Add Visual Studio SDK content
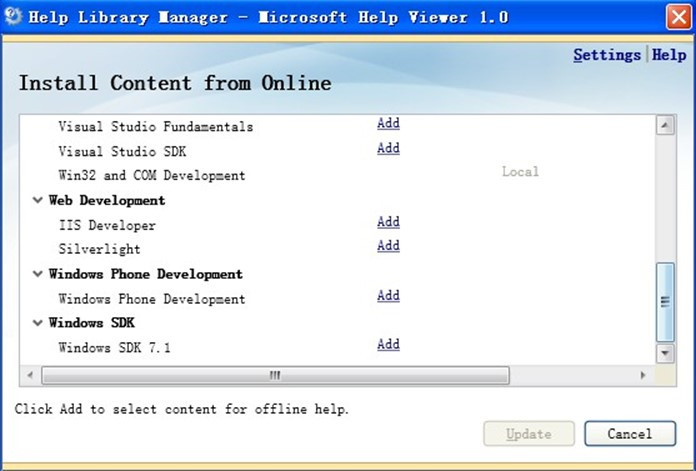The width and height of the screenshot is (696, 471). click(x=388, y=148)
